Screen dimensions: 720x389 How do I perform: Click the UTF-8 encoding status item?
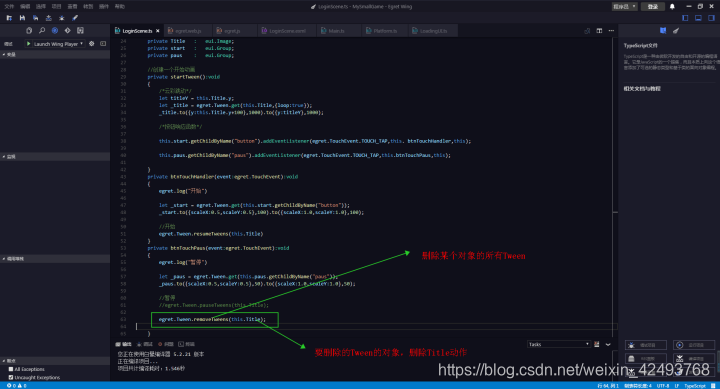click(x=663, y=386)
